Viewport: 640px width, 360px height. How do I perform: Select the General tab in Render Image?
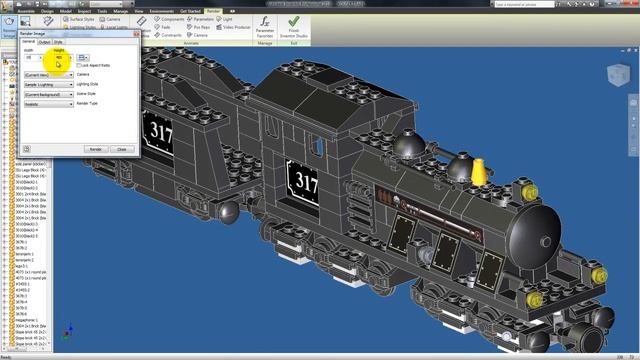click(x=29, y=42)
